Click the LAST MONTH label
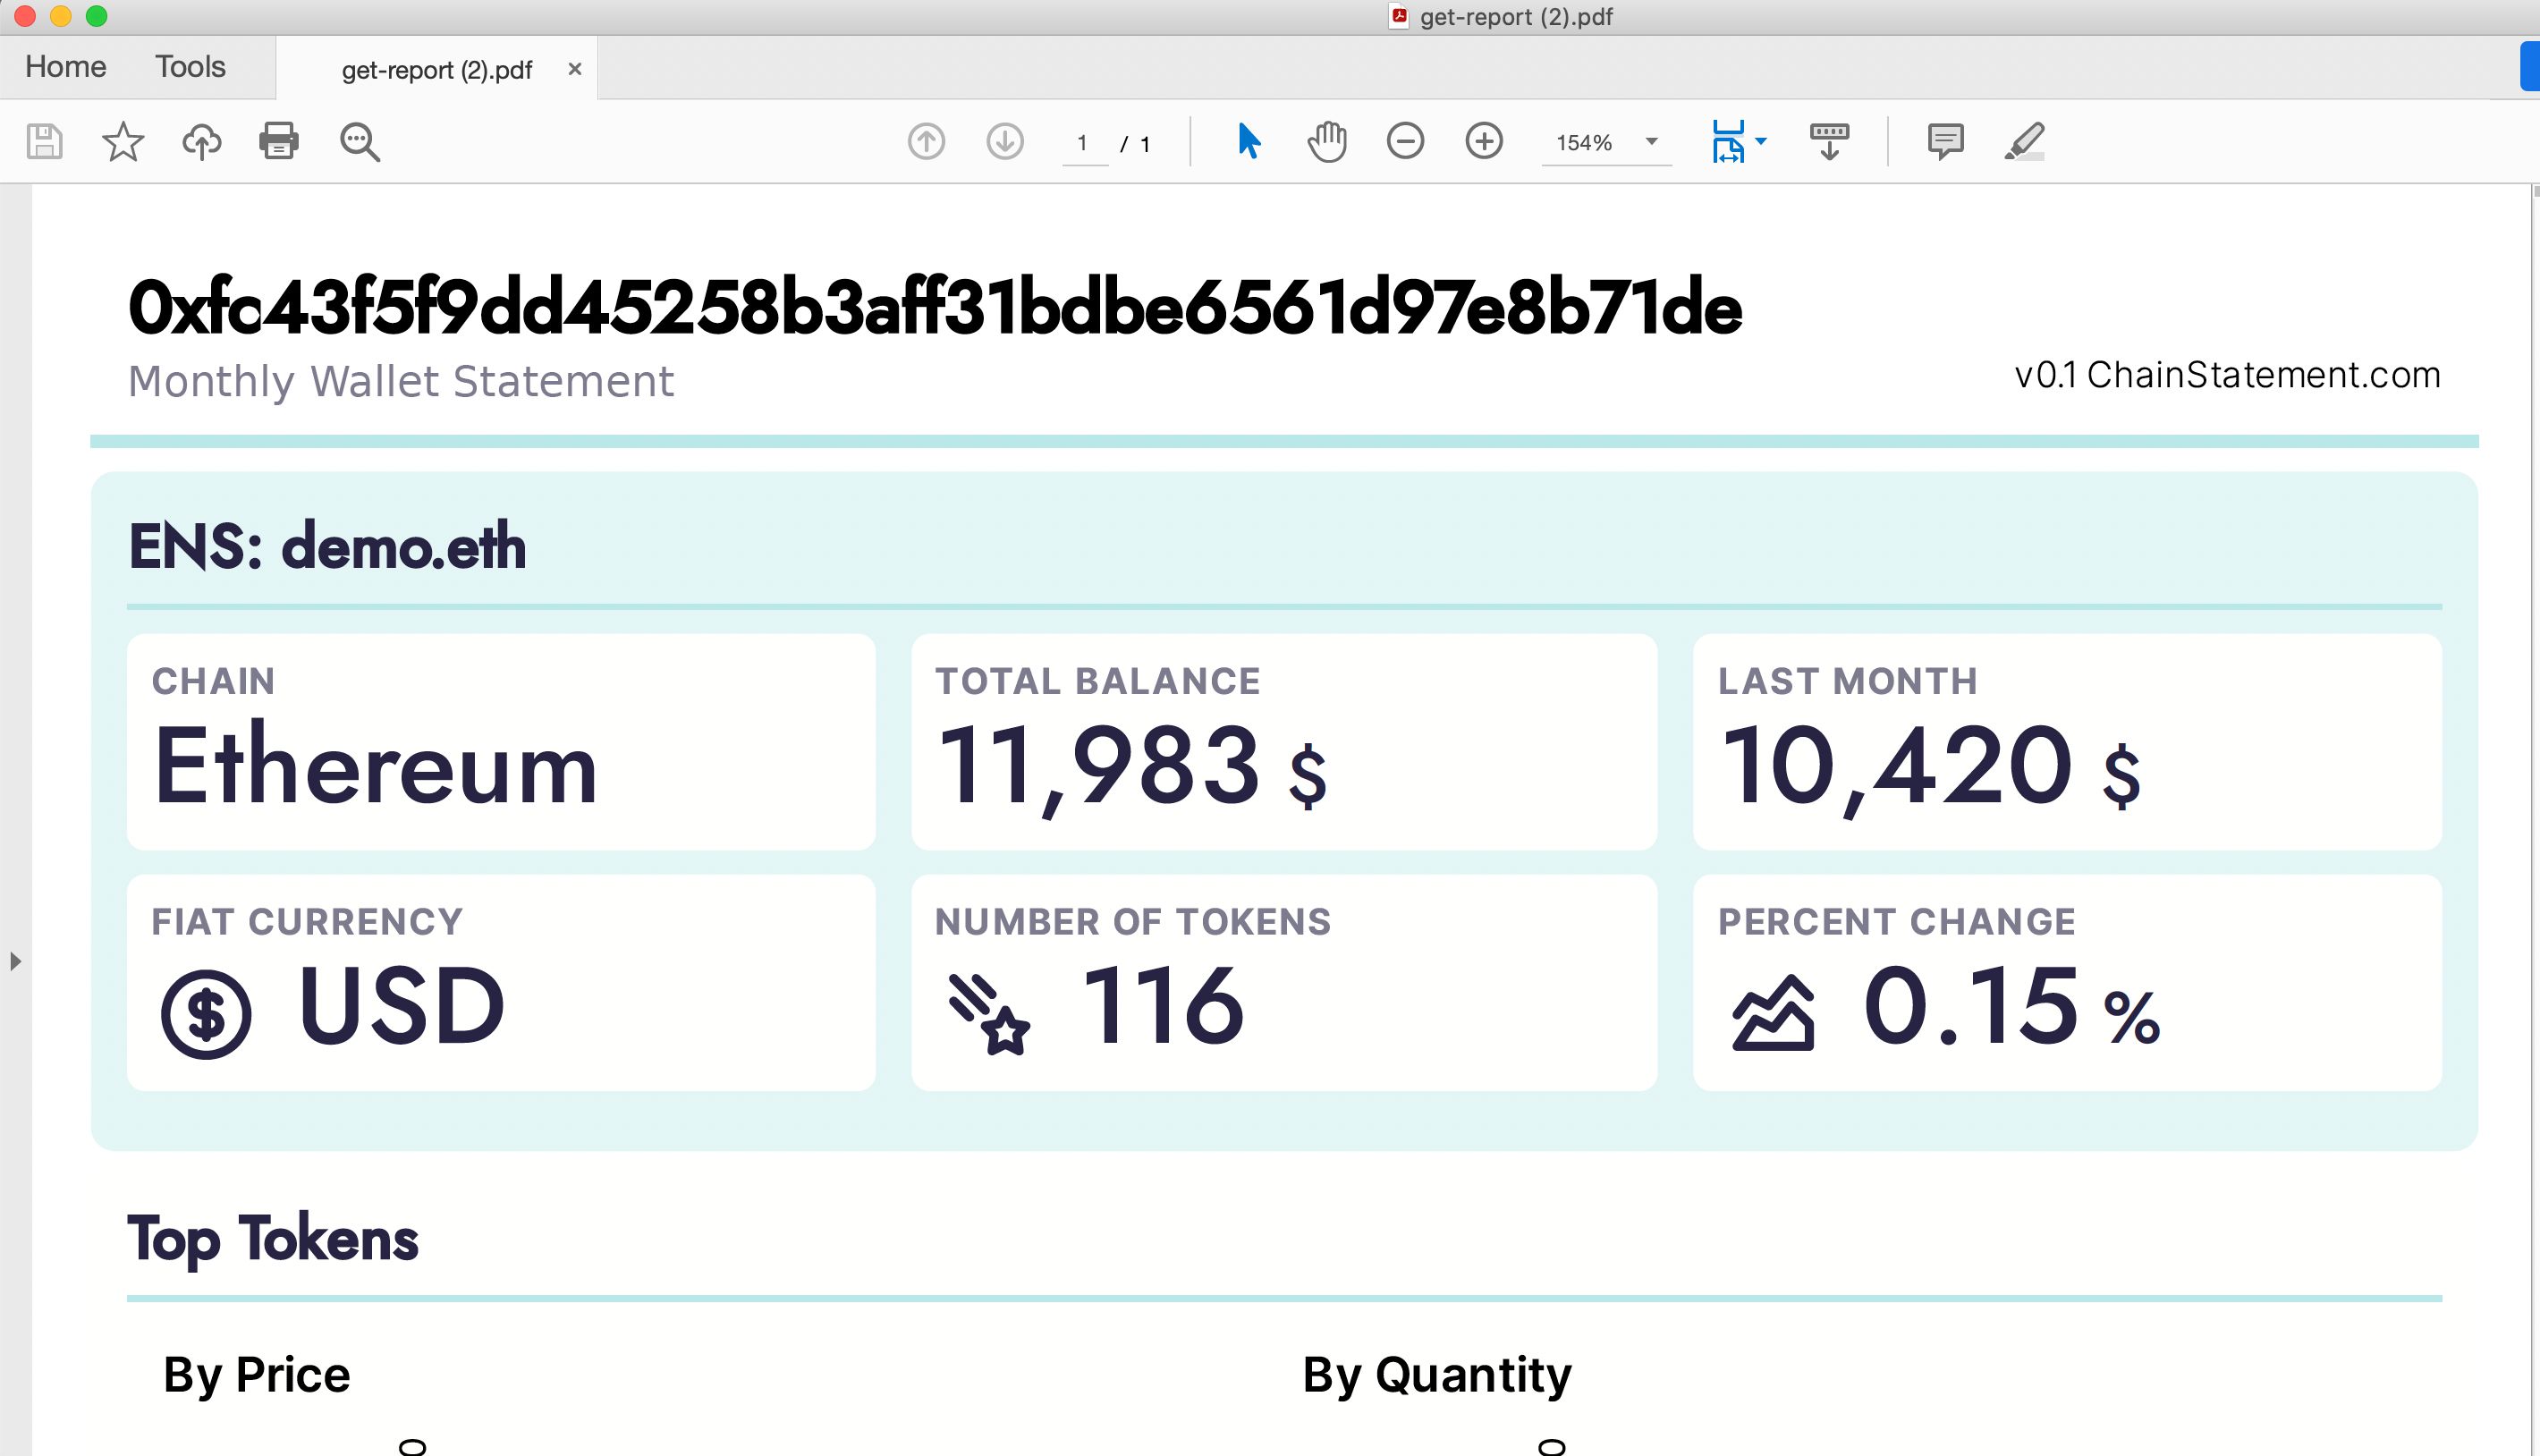The height and width of the screenshot is (1456, 2540). (1848, 682)
